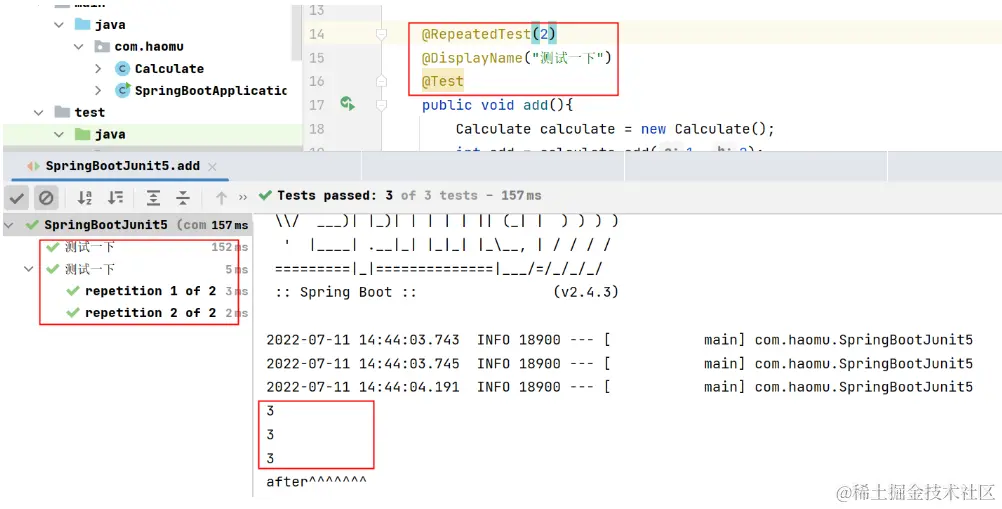This screenshot has height=509, width=1002.
Task: Select second 测试一下 test taking 5 ms
Action: tap(89, 270)
